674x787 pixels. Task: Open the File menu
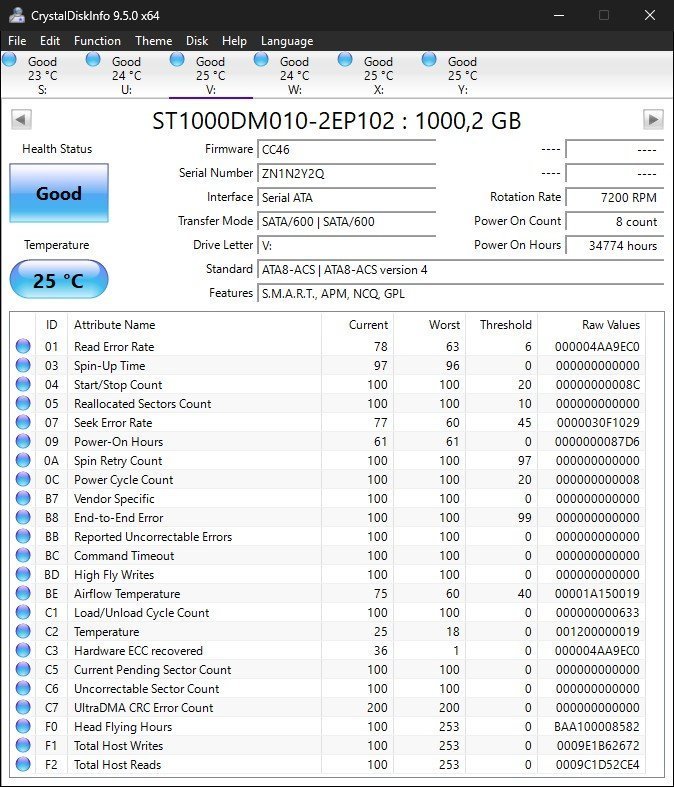click(x=17, y=41)
